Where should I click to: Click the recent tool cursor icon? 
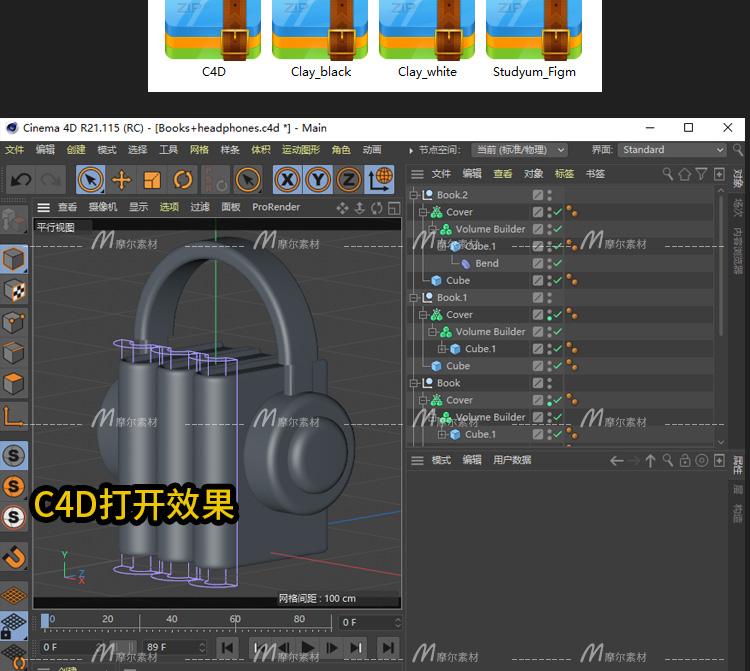pos(248,180)
